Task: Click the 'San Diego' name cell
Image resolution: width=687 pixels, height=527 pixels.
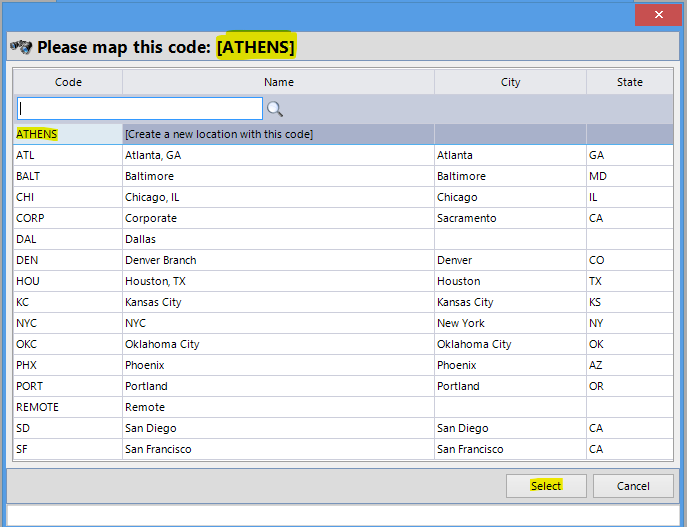Action: click(279, 428)
